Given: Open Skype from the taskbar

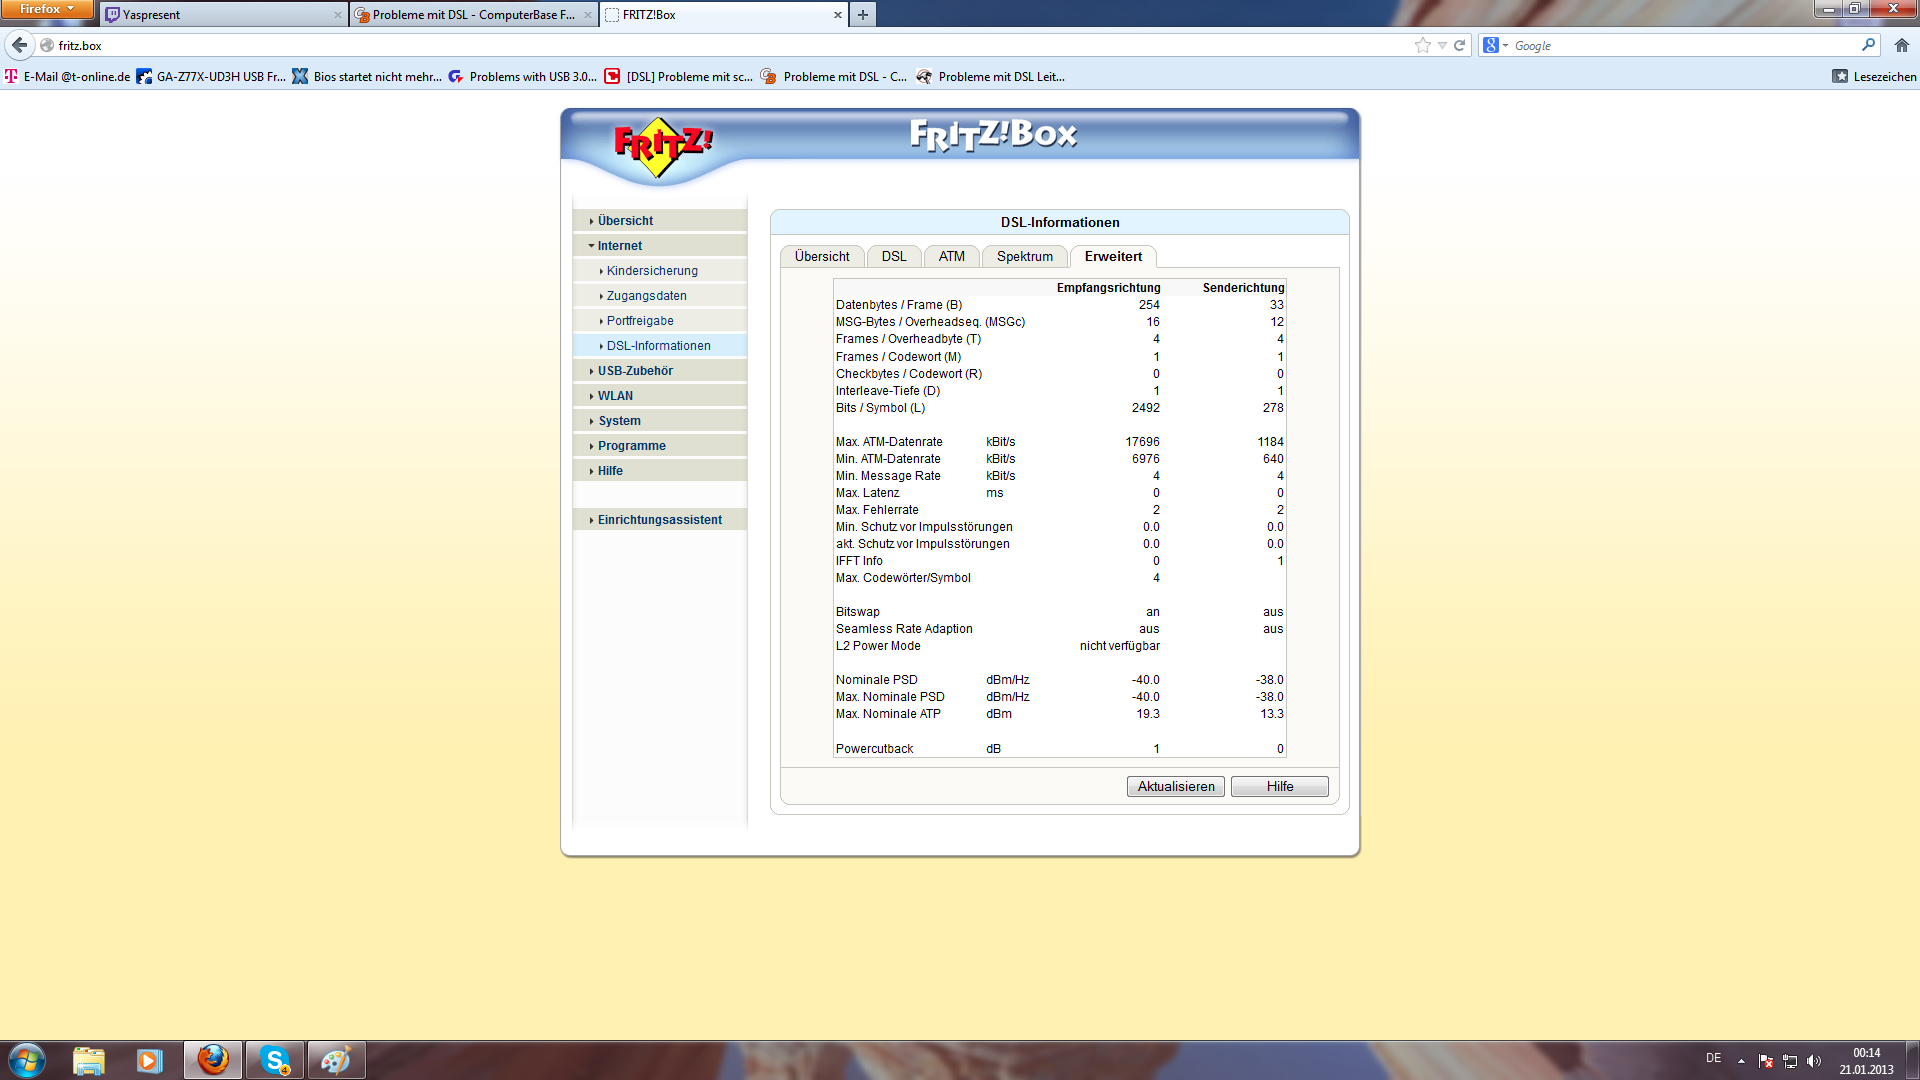Looking at the screenshot, I should coord(275,1060).
